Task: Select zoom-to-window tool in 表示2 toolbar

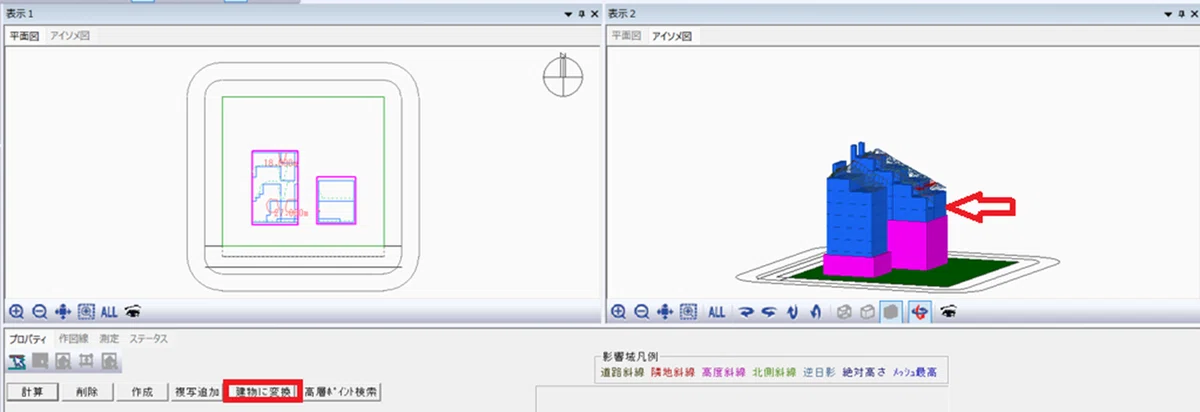Action: point(690,311)
